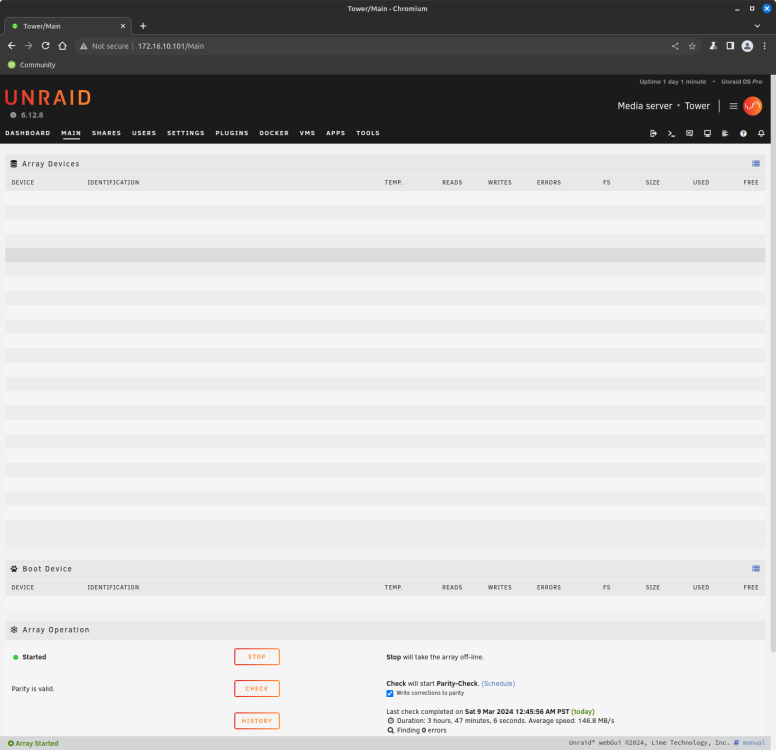Screen dimensions: 776x750
Task: Close the Tower/Main tab
Action: 123,26
